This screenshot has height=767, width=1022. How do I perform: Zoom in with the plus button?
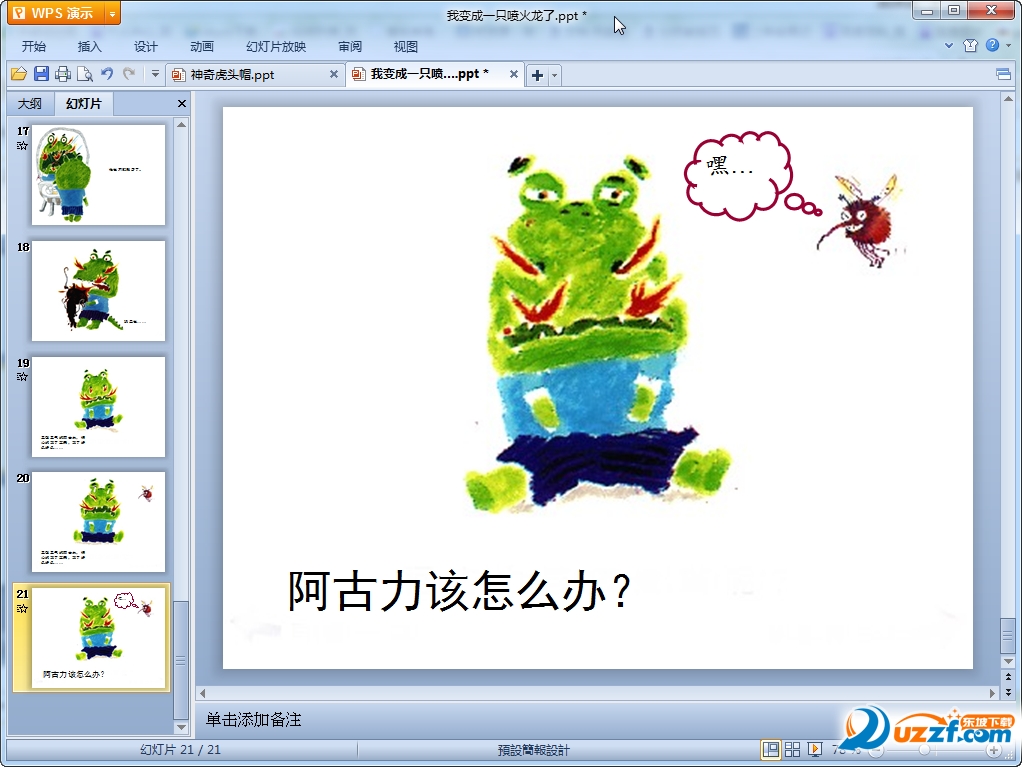(993, 750)
